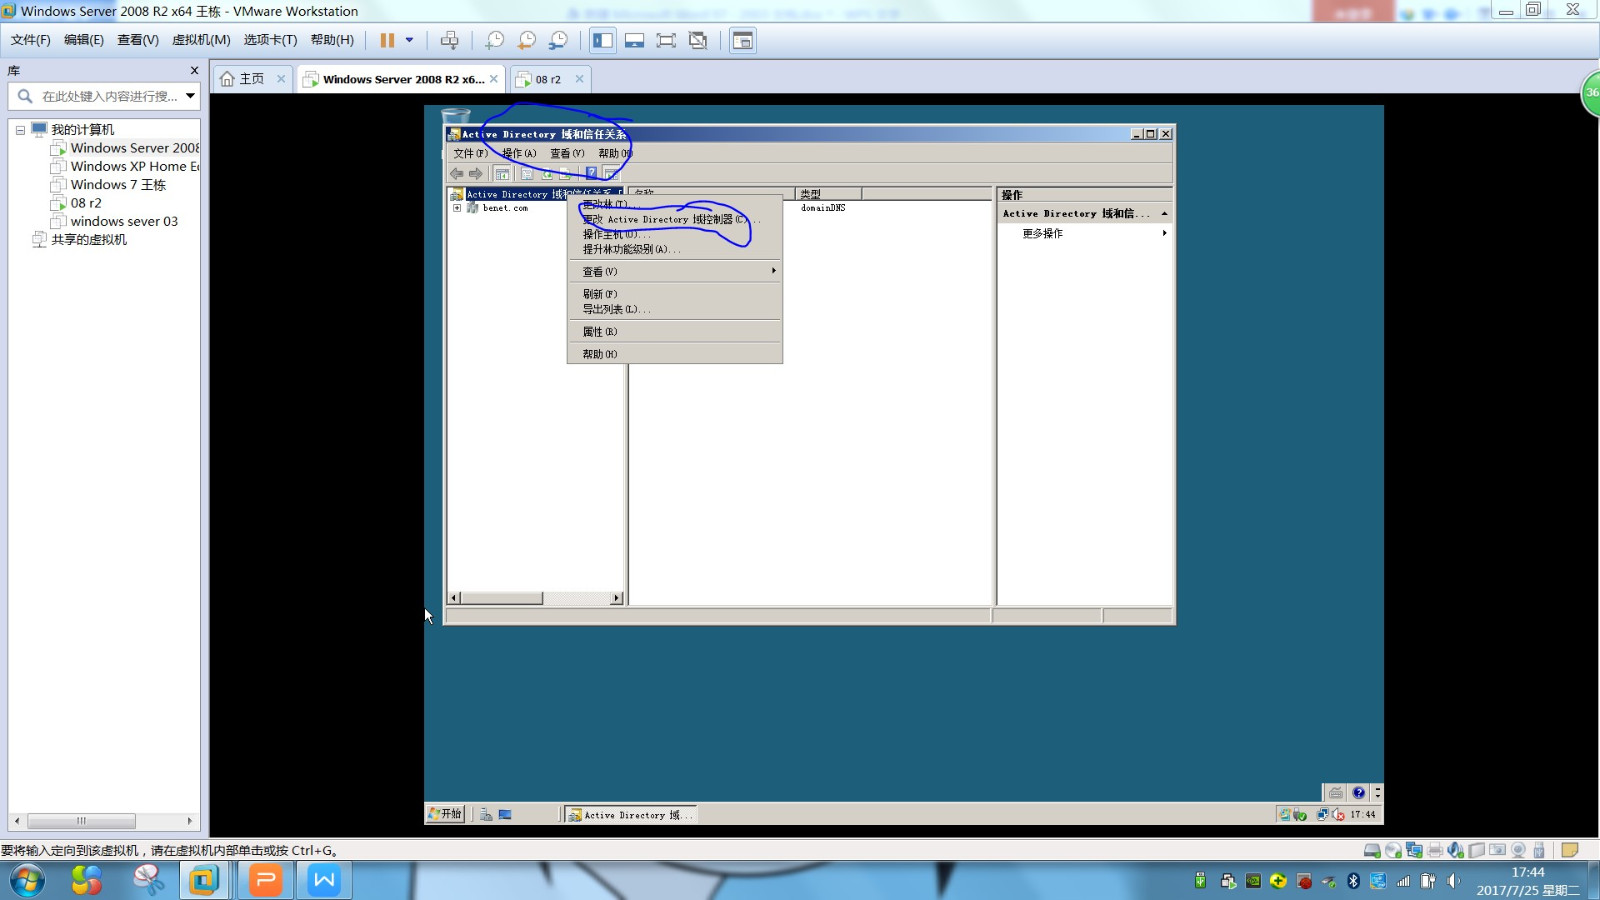1600x900 pixels.
Task: Toggle the console view button
Action: tap(743, 40)
